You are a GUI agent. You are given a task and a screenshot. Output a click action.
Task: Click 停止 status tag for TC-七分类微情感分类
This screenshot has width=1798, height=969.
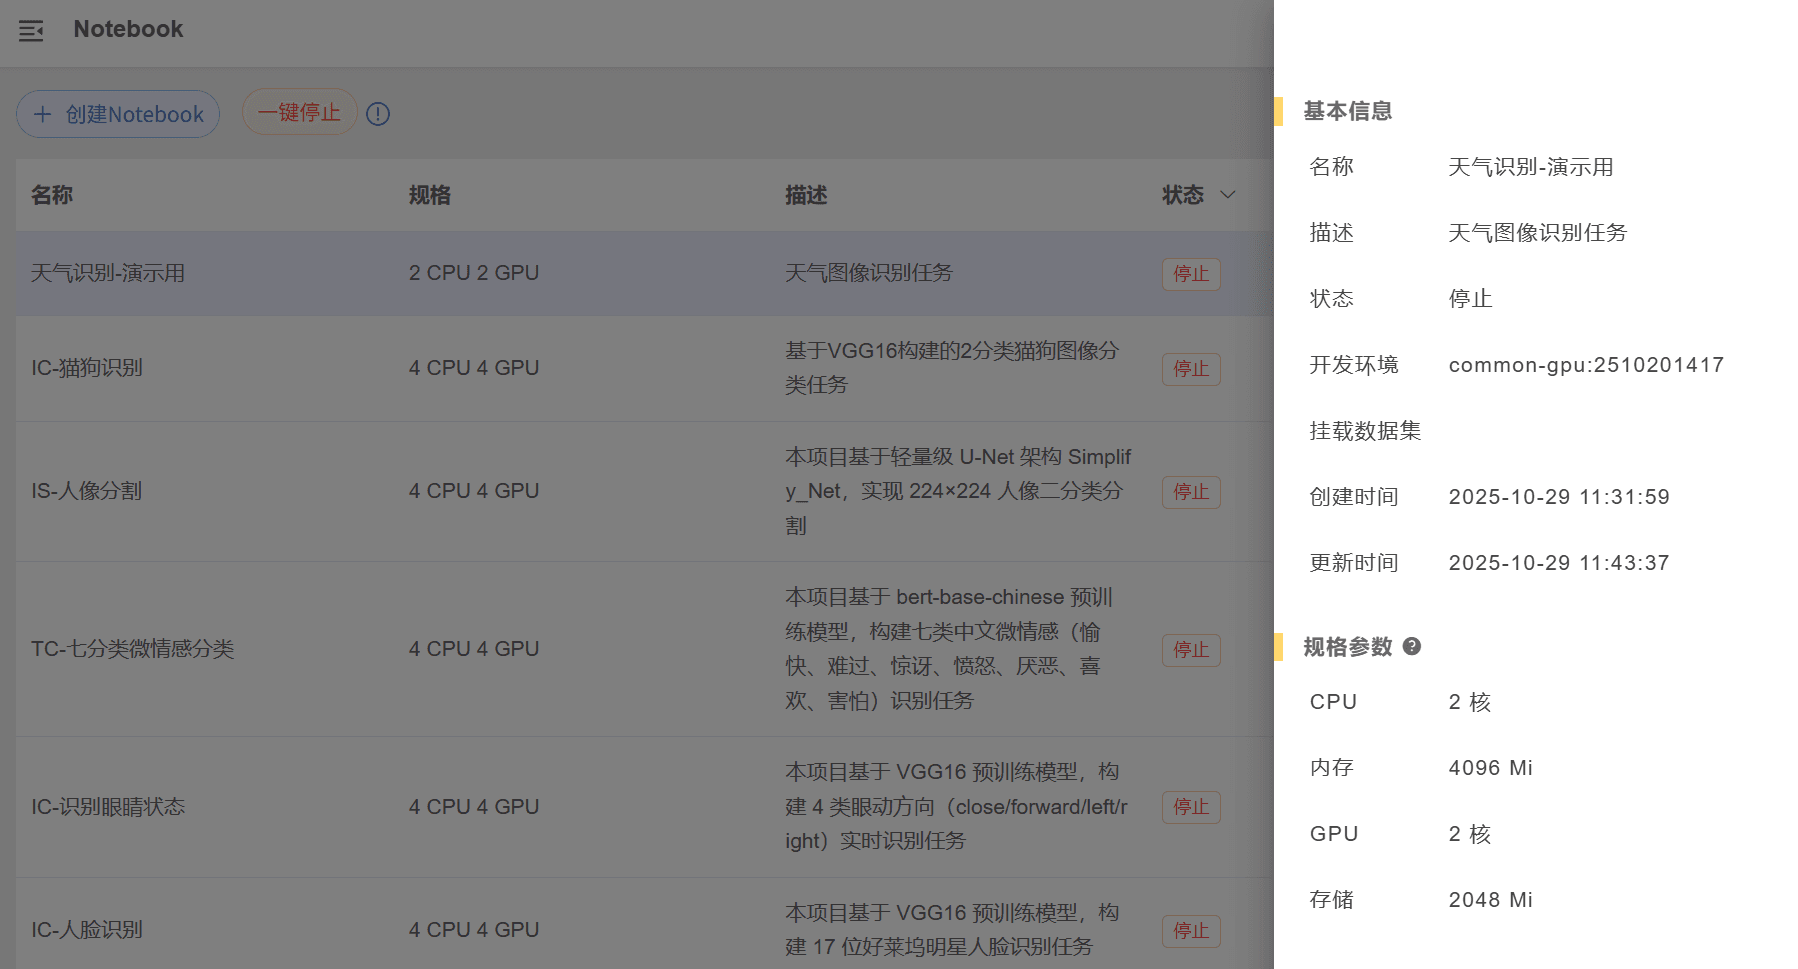click(1190, 650)
